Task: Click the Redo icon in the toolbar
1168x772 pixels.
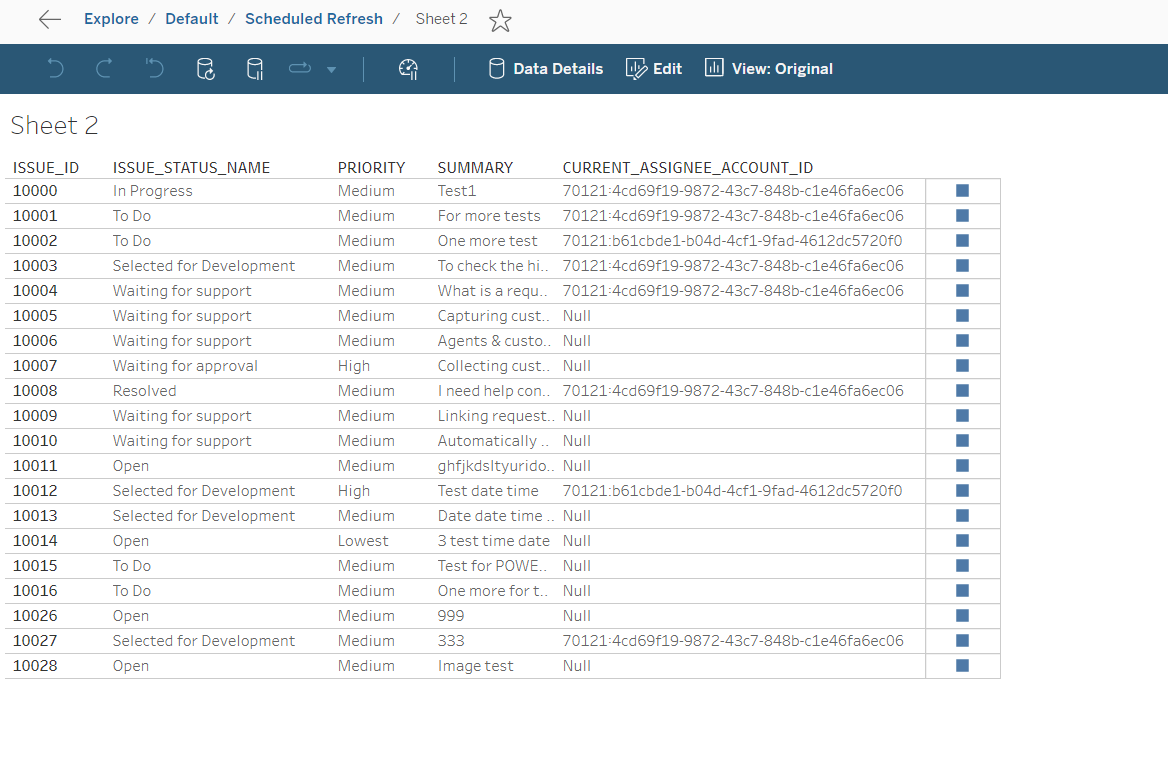Action: 104,69
